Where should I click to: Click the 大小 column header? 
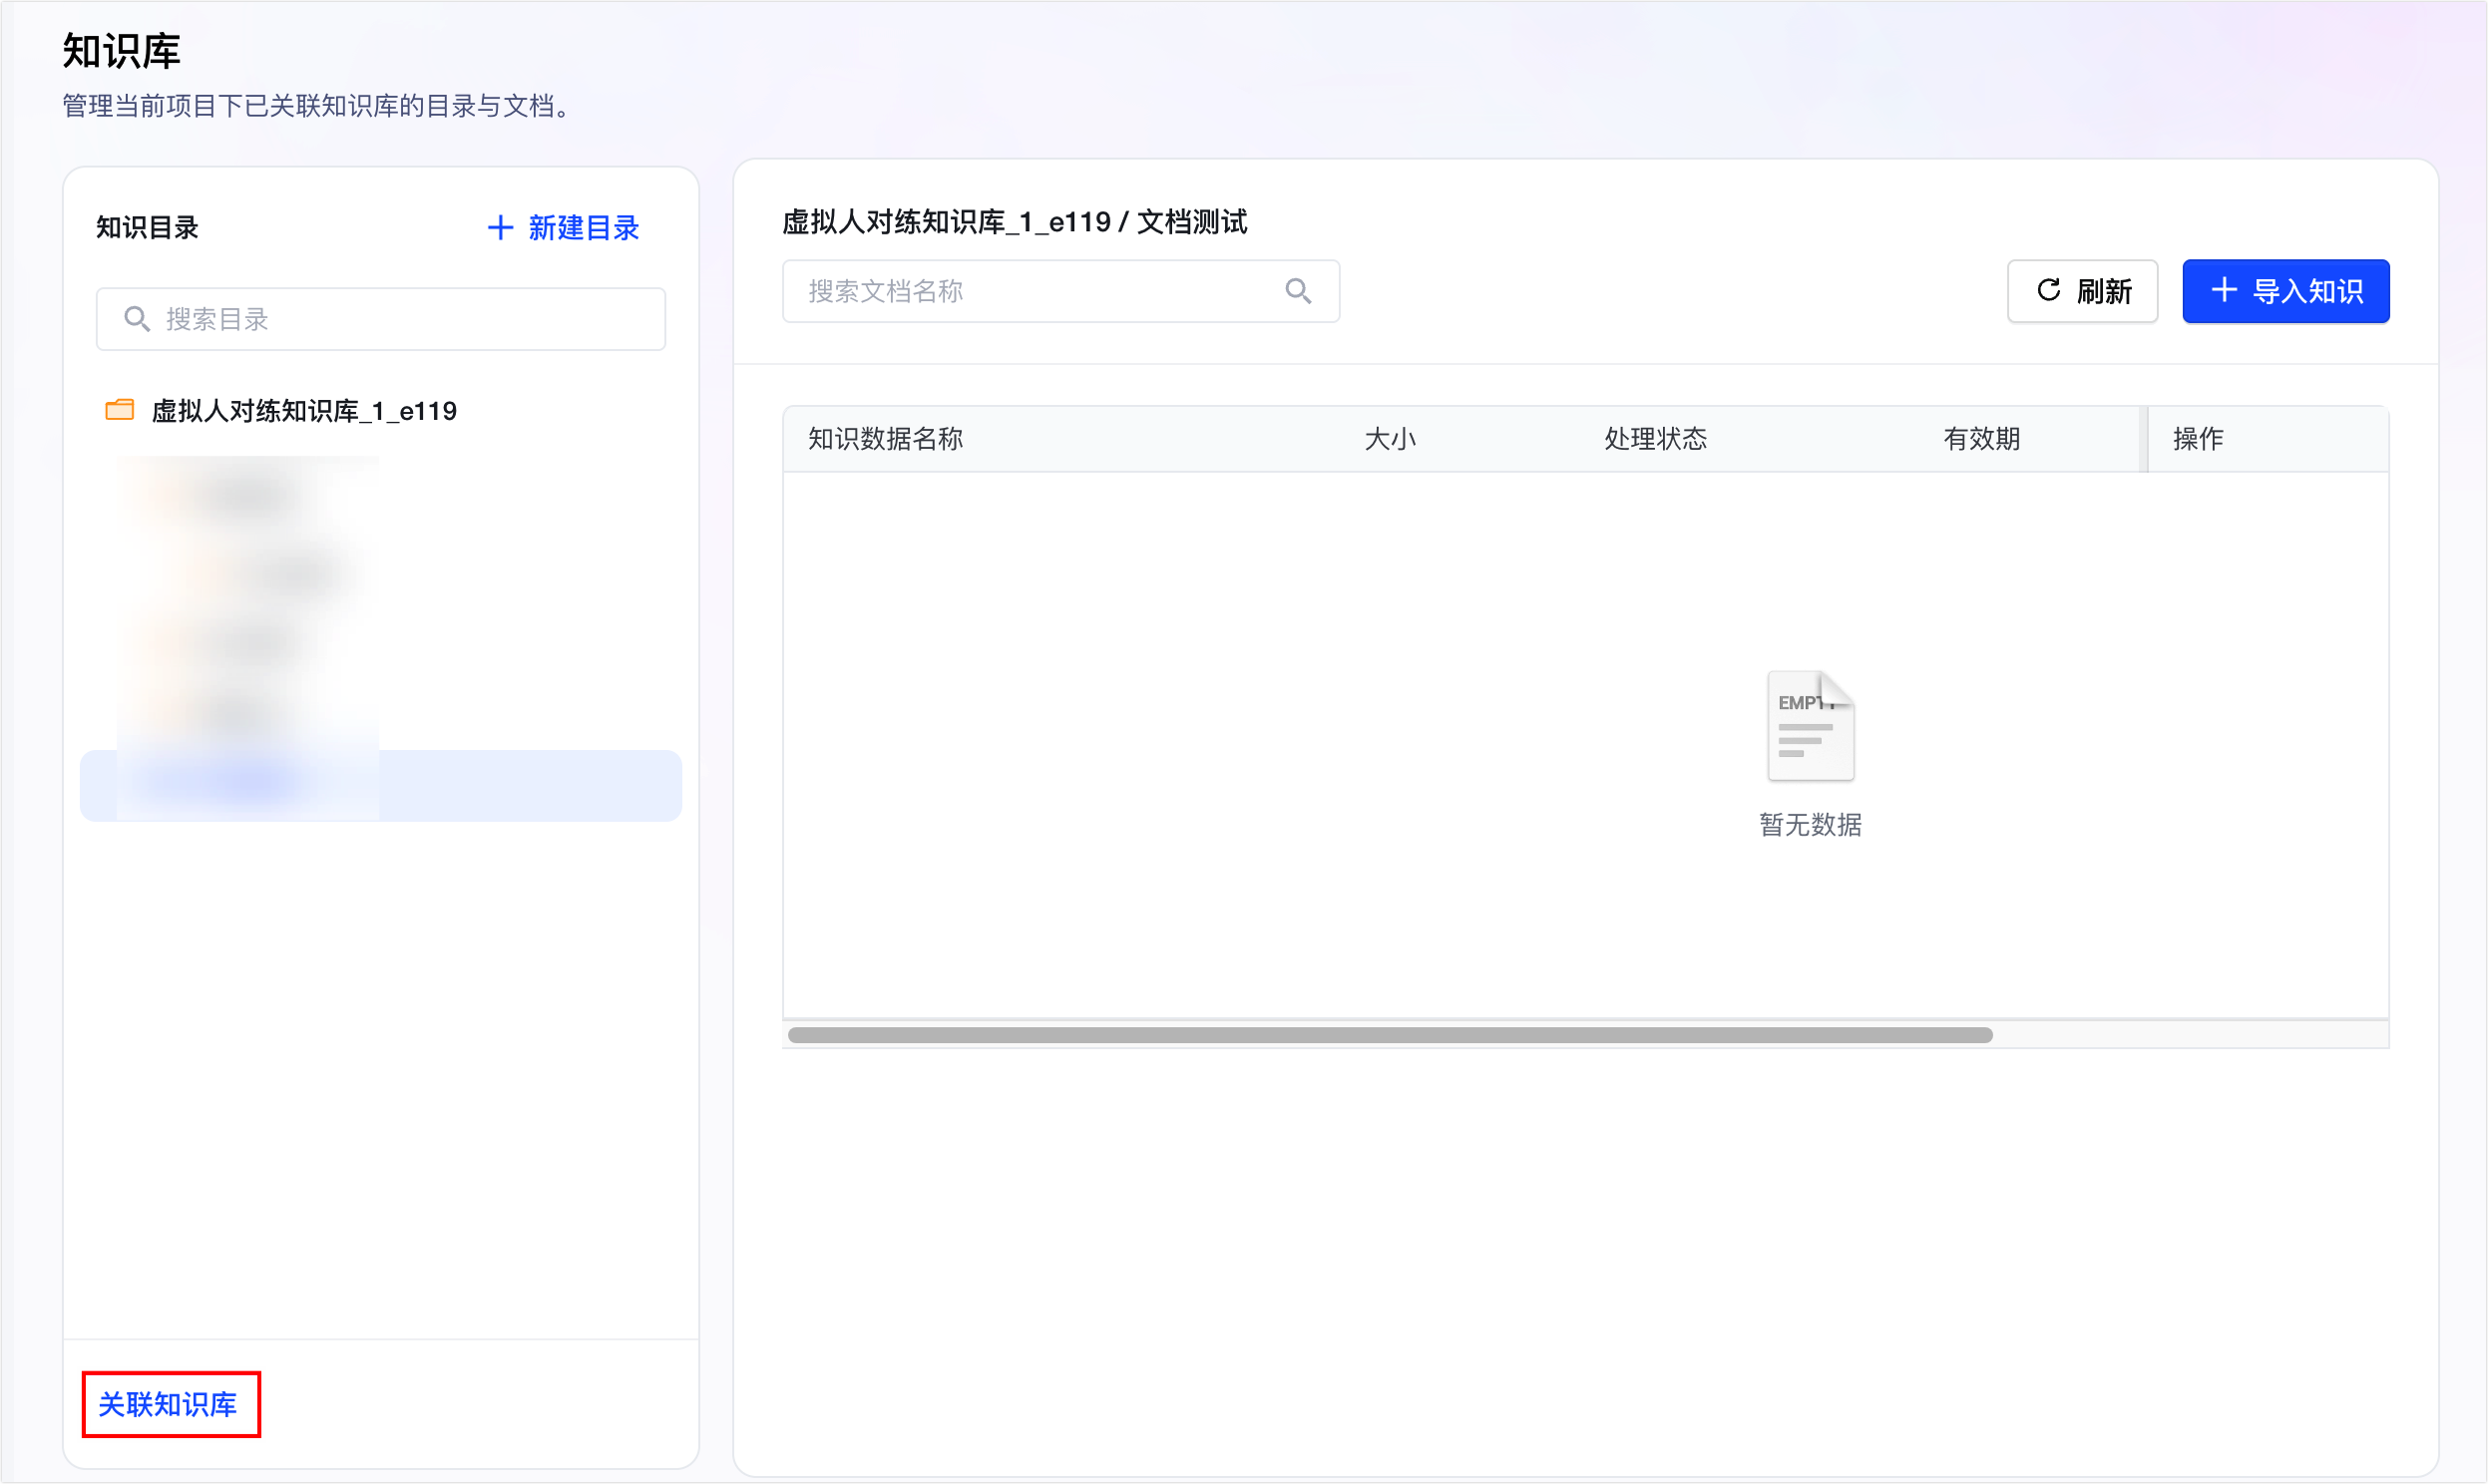1390,438
